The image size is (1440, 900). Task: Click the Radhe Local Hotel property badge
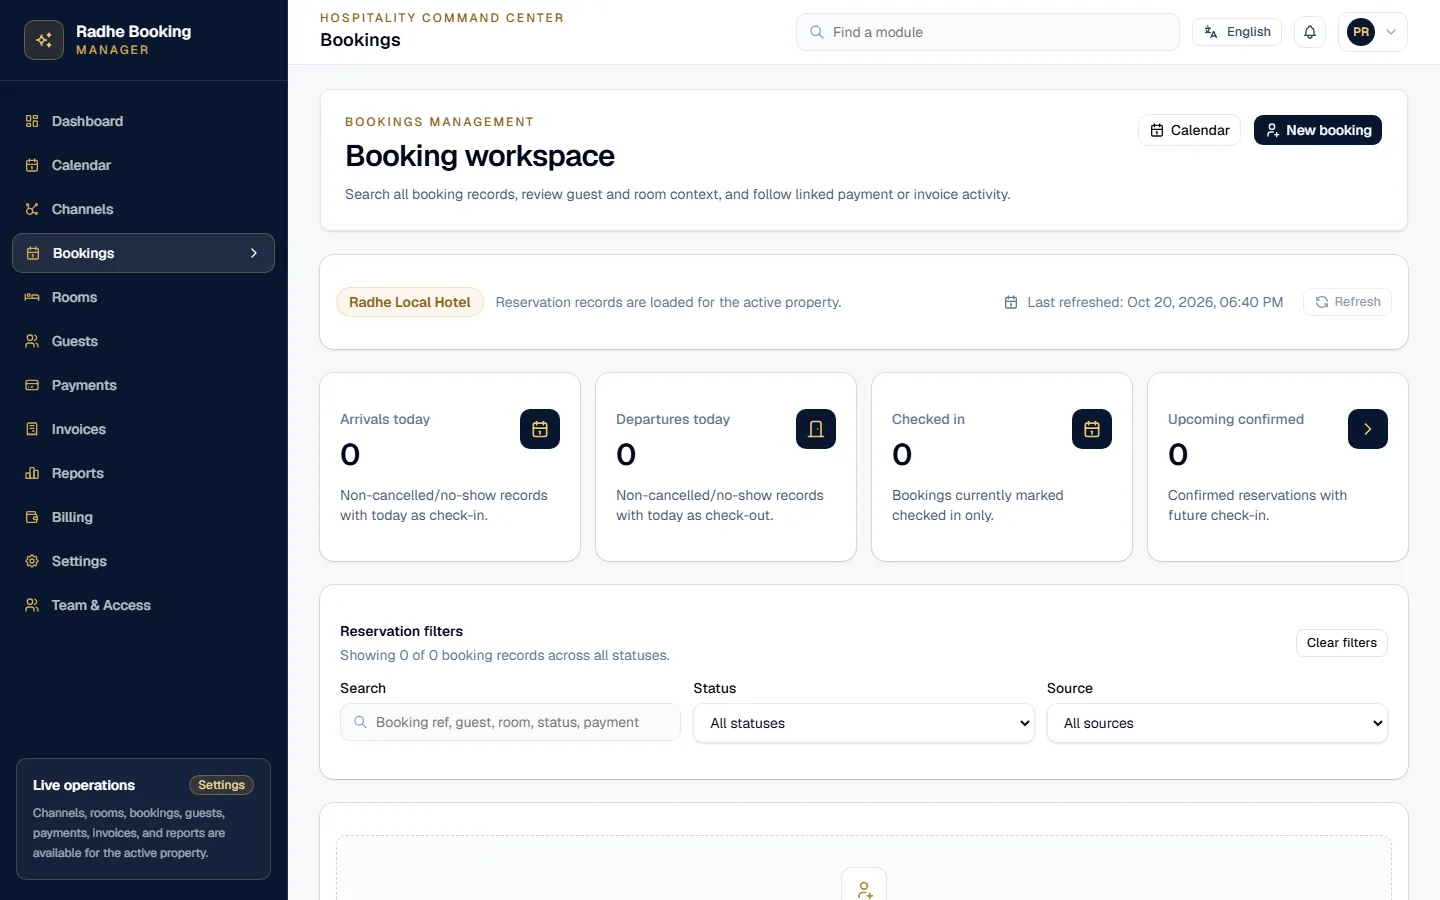(x=410, y=302)
